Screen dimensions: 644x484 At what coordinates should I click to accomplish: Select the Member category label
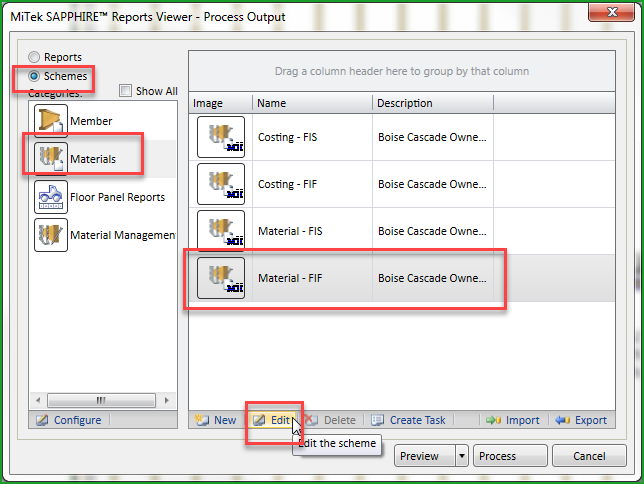(91, 121)
